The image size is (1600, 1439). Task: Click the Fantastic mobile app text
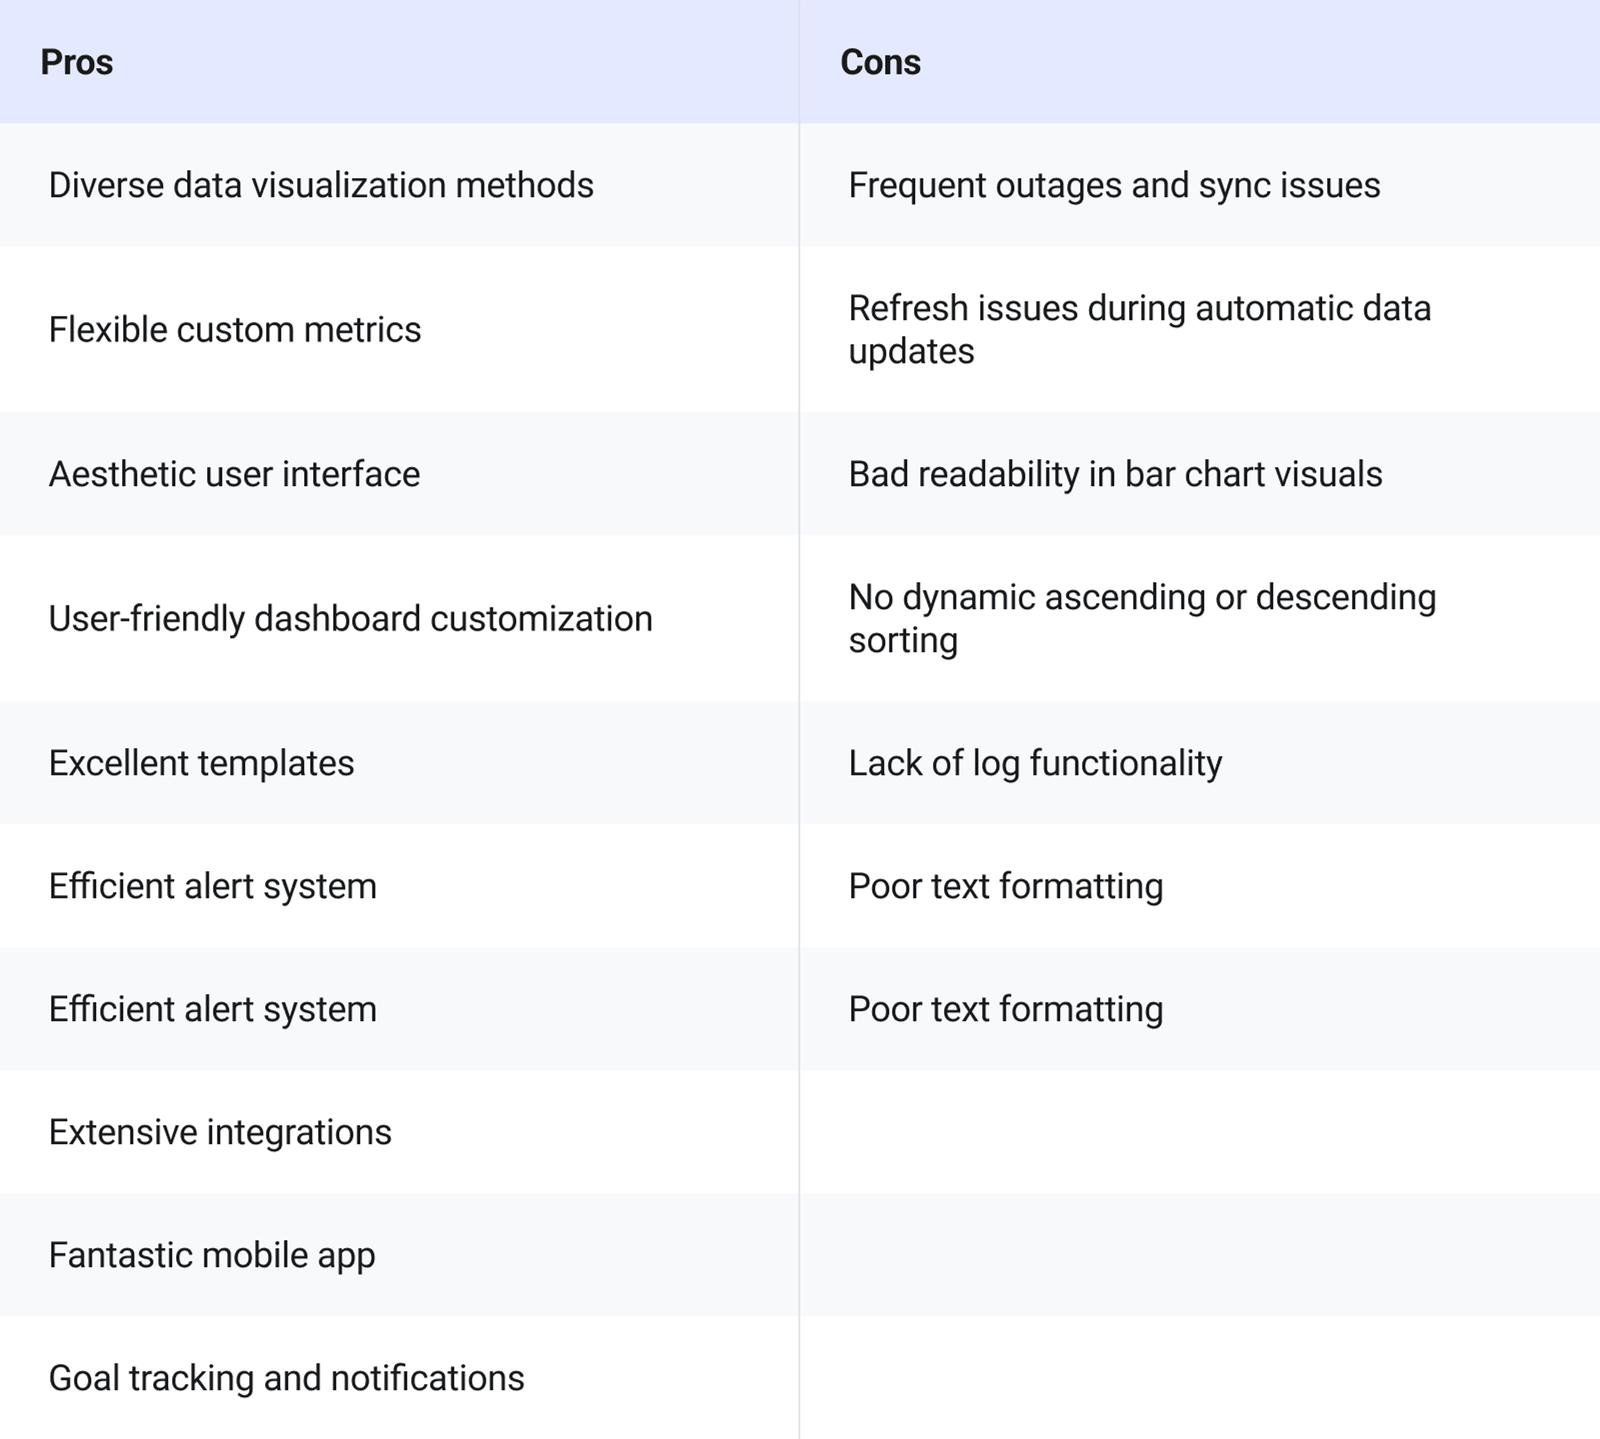point(212,1255)
